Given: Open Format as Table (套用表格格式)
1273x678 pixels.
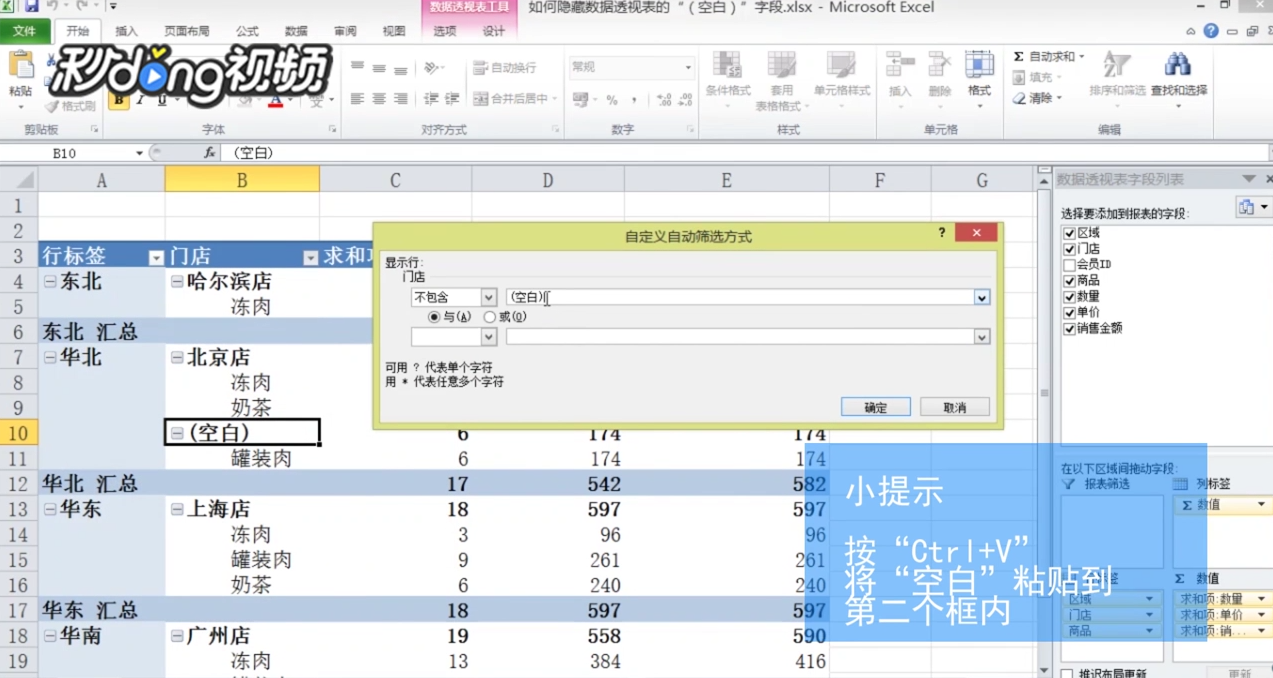Looking at the screenshot, I should 781,81.
